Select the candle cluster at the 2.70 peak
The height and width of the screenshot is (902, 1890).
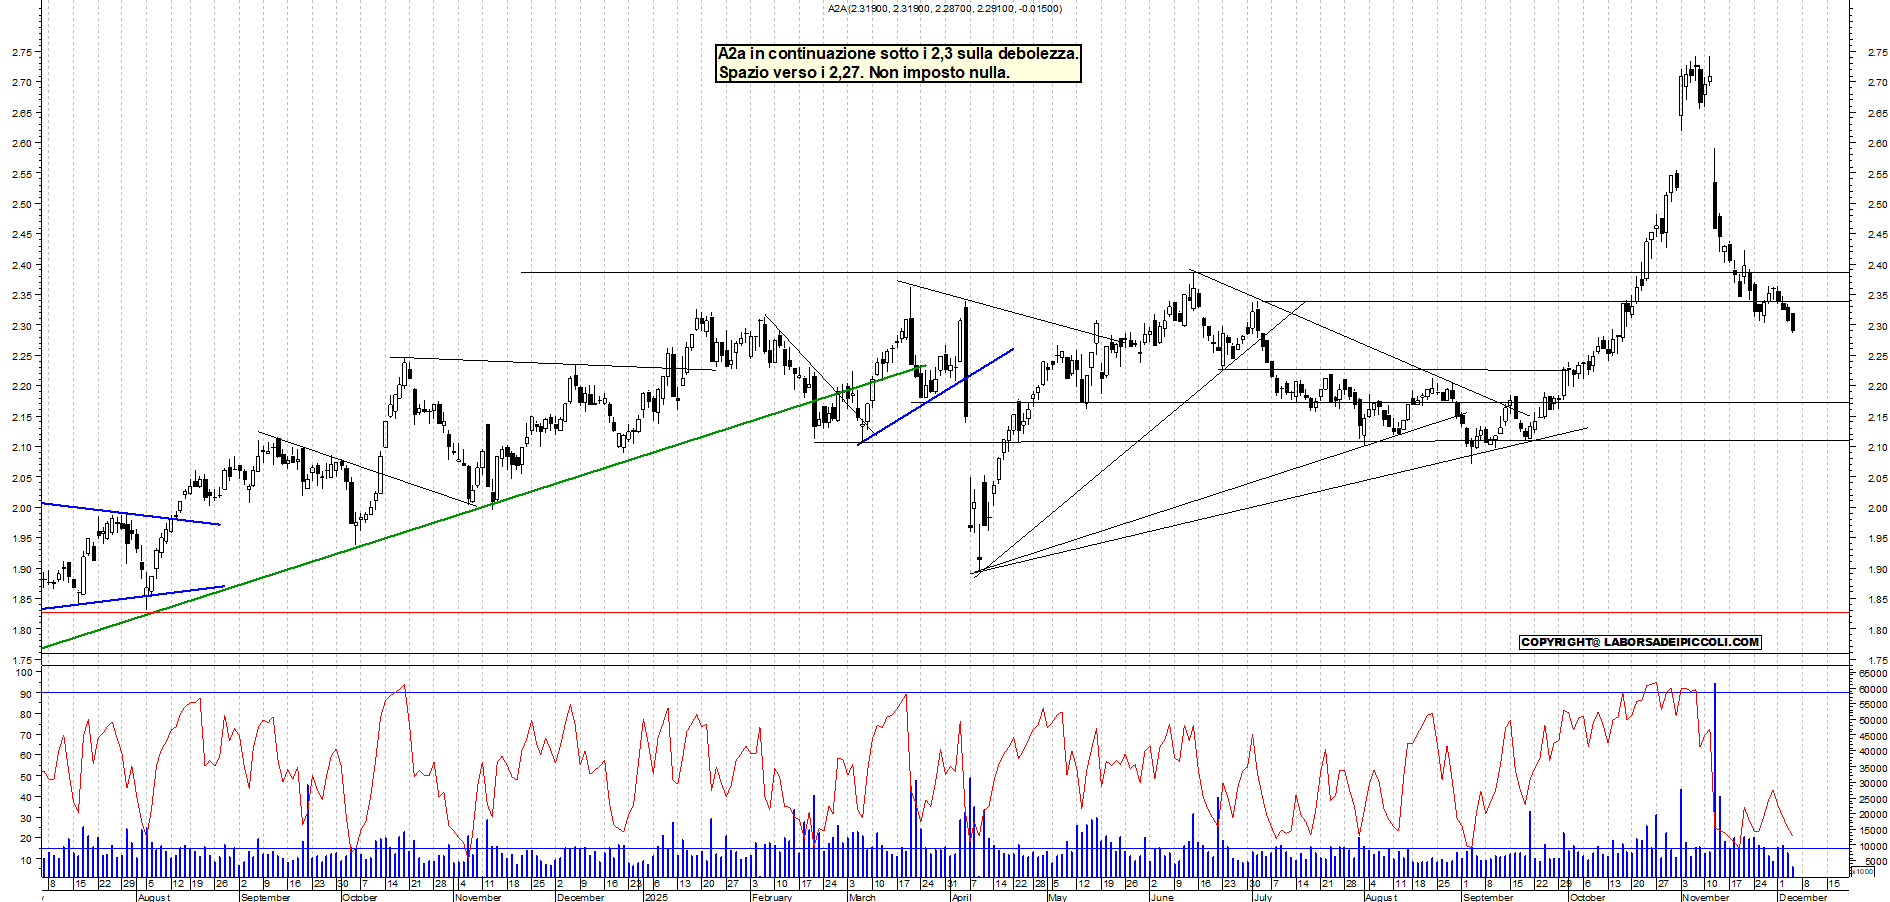[x=1693, y=85]
